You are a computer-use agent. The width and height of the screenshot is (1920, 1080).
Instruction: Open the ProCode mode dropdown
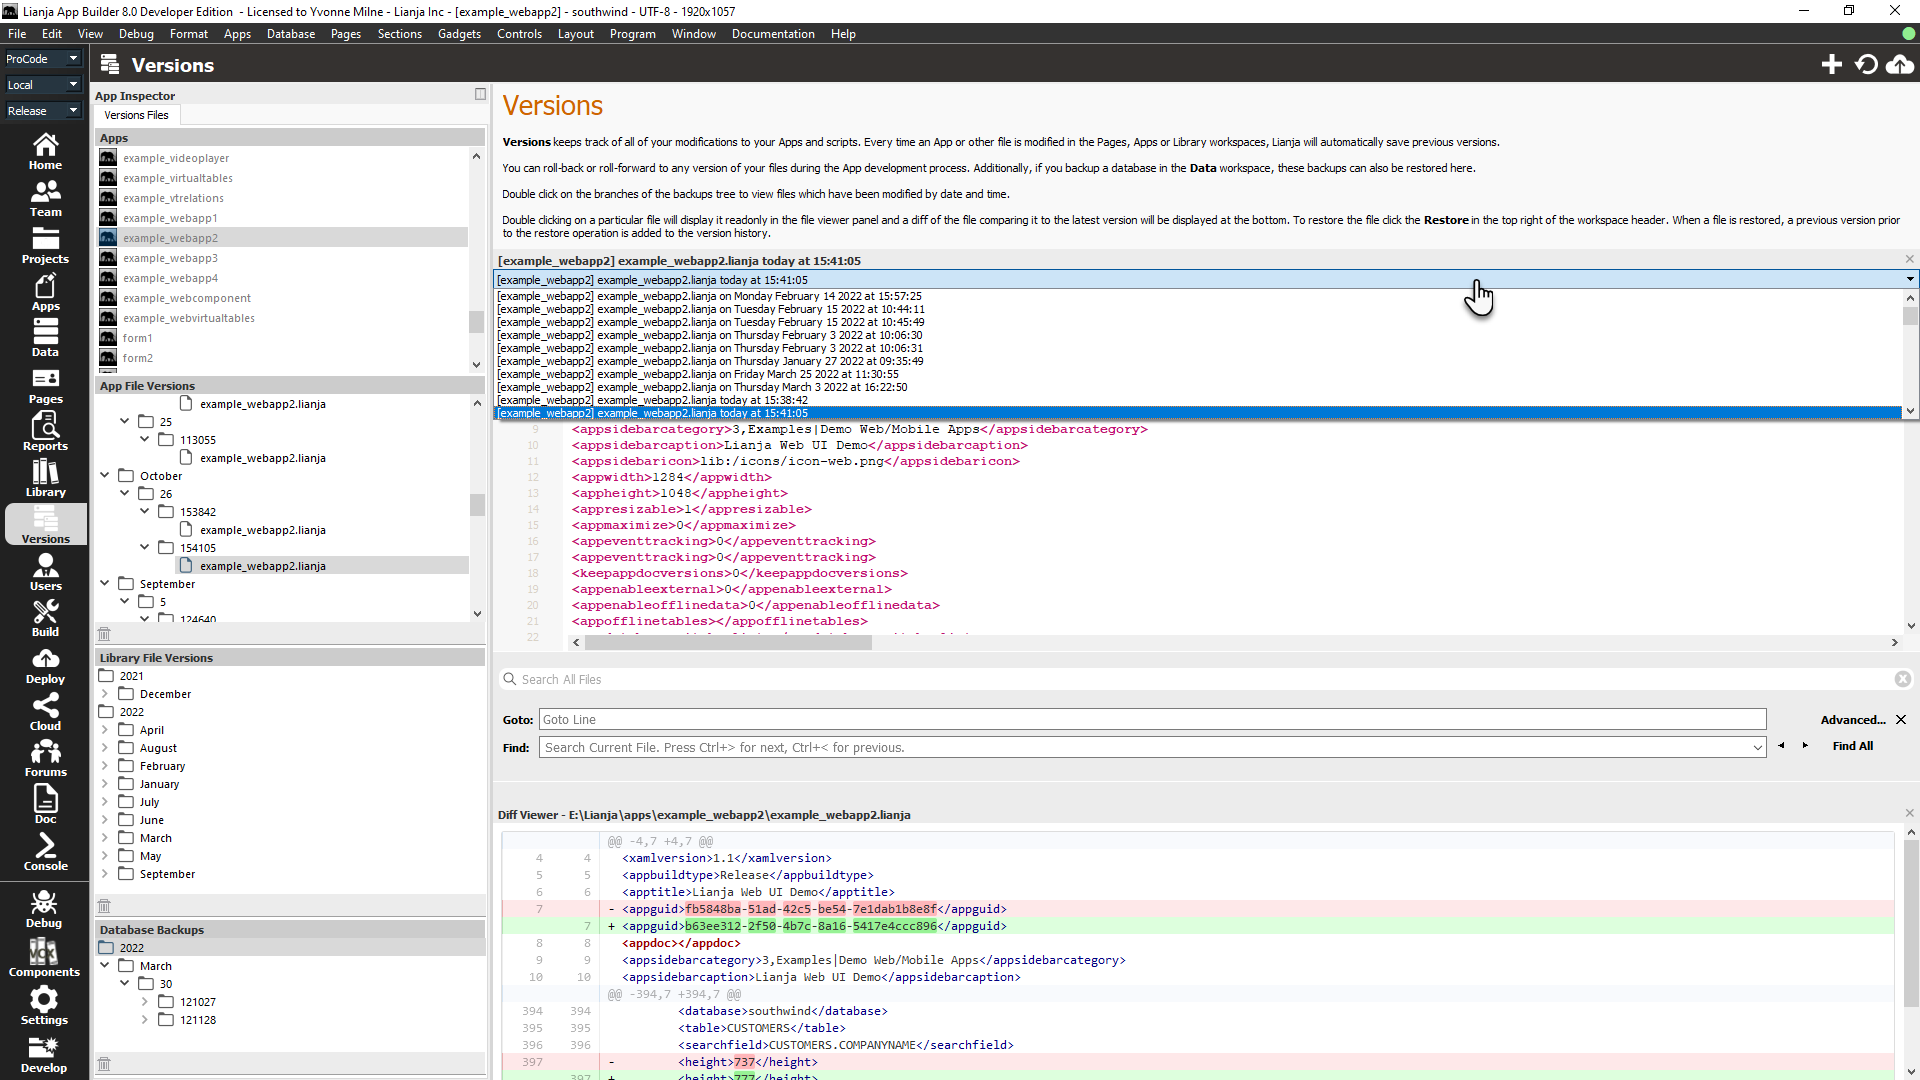point(42,59)
